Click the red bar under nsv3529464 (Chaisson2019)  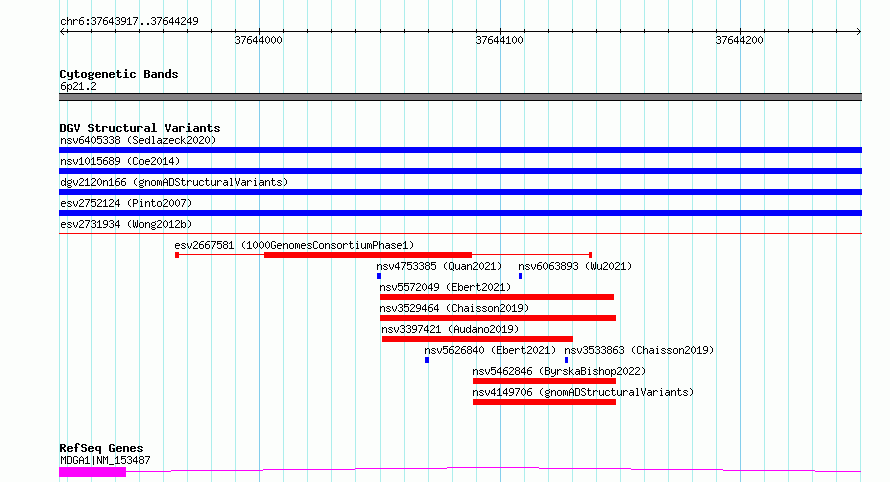(x=498, y=318)
